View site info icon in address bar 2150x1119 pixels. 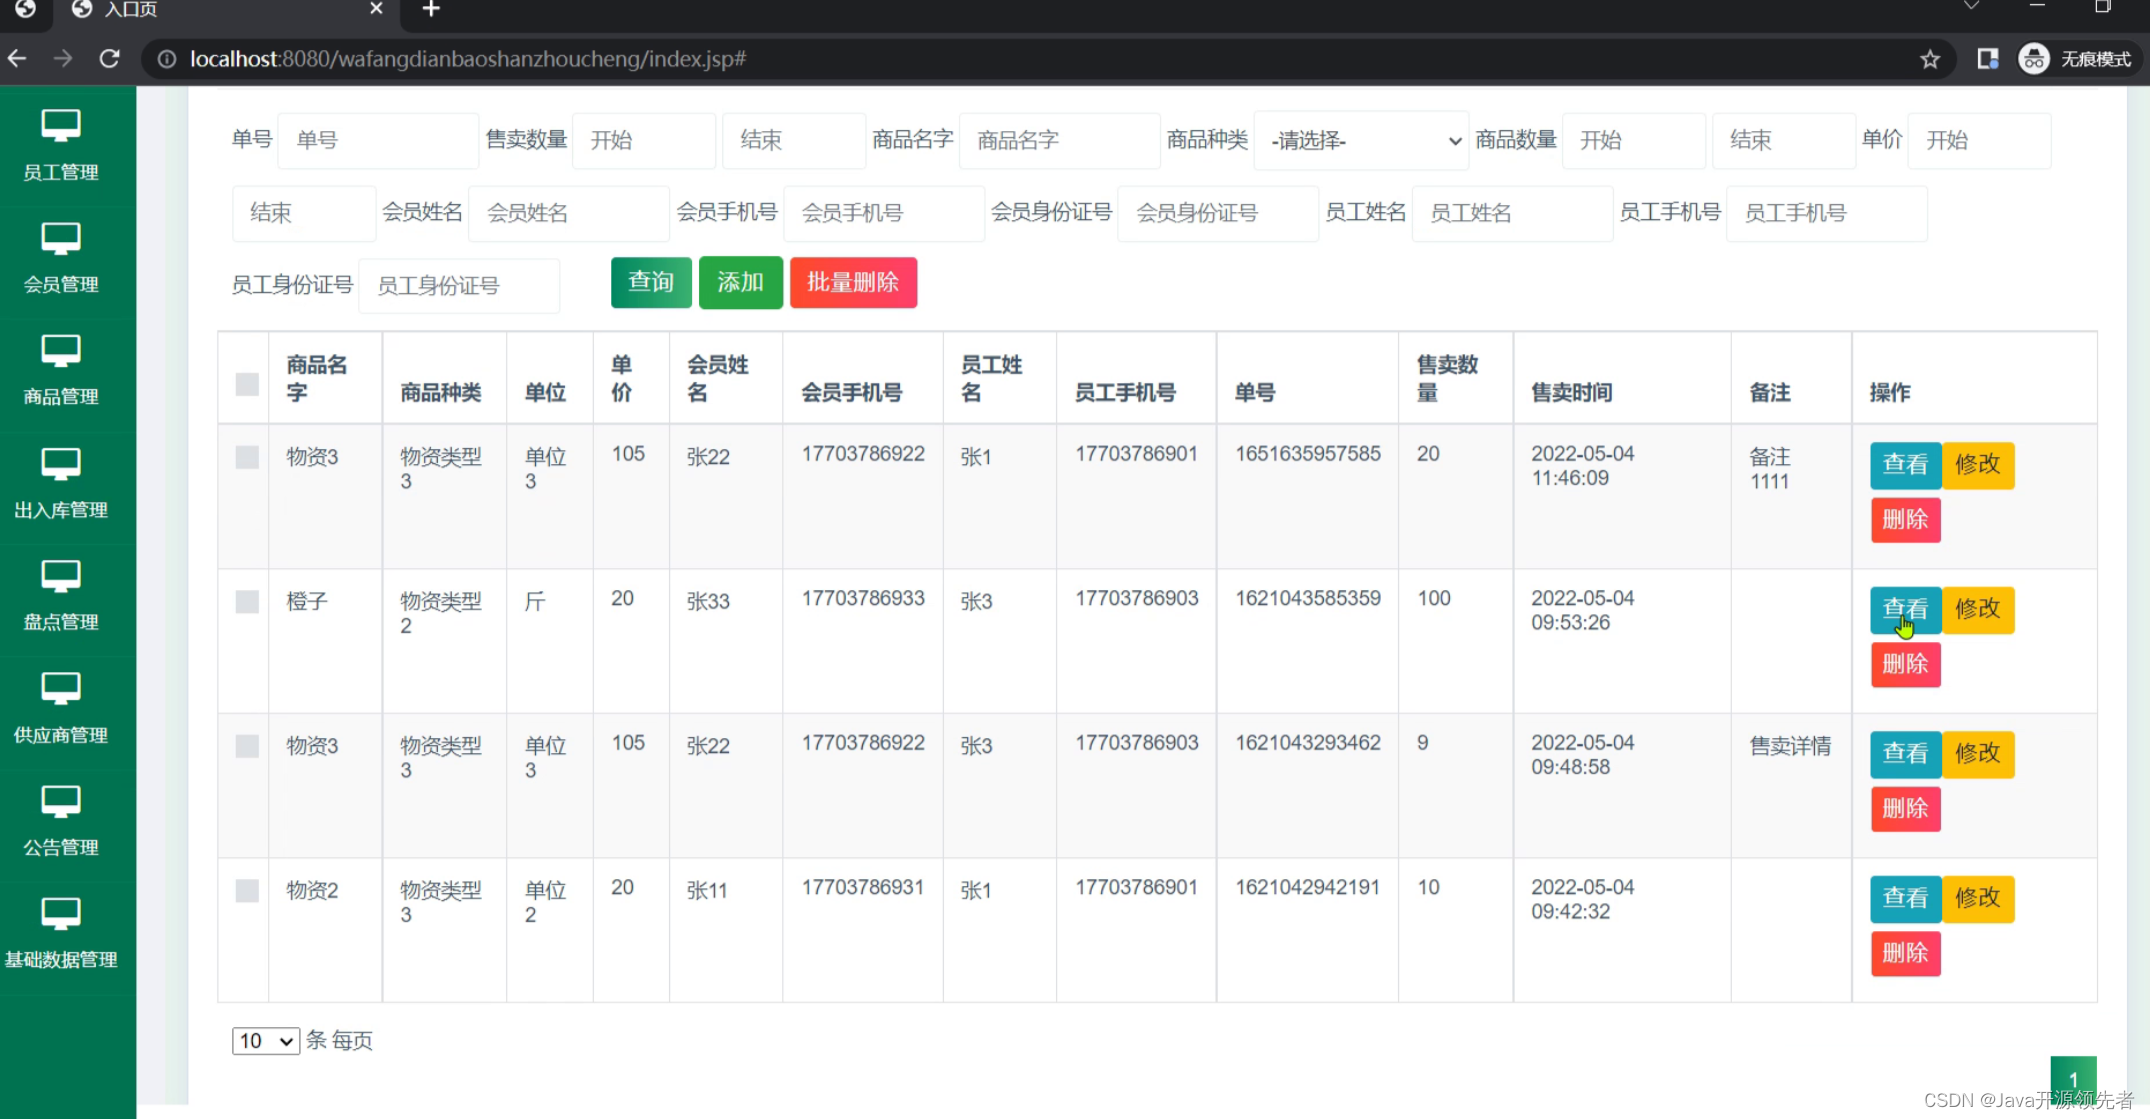(x=167, y=59)
